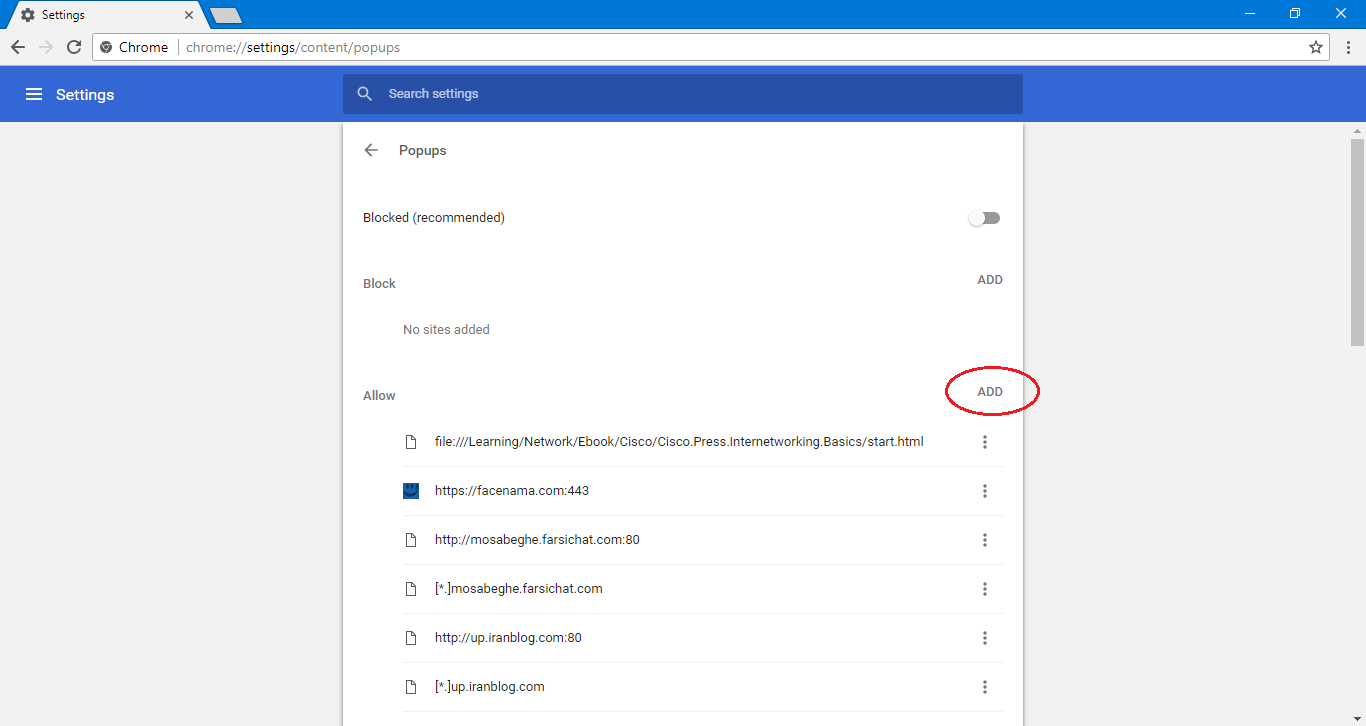Click the Block section label
1366x726 pixels.
[379, 284]
